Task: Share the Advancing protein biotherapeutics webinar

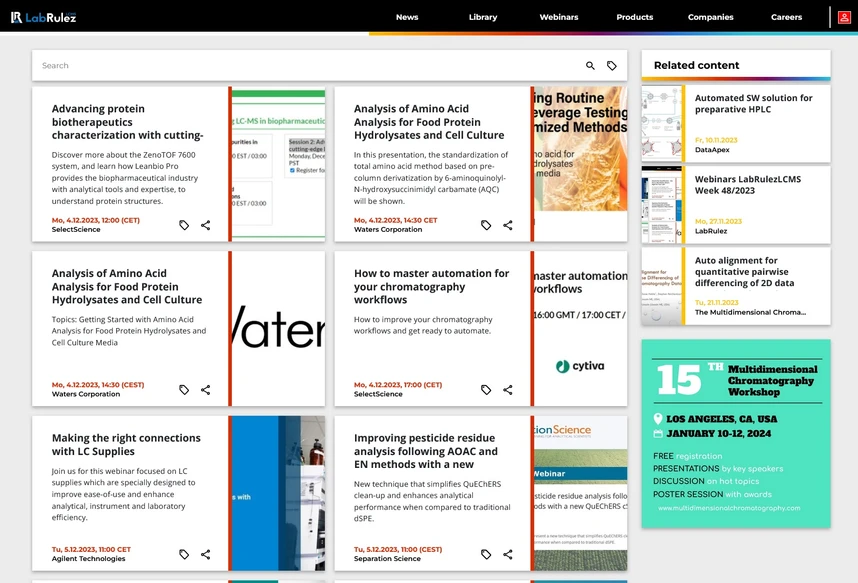Action: click(205, 225)
